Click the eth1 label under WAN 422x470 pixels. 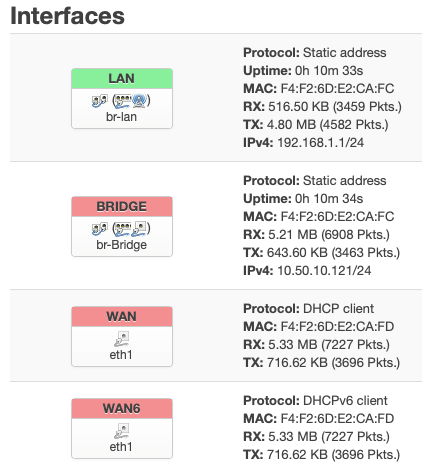click(121, 355)
